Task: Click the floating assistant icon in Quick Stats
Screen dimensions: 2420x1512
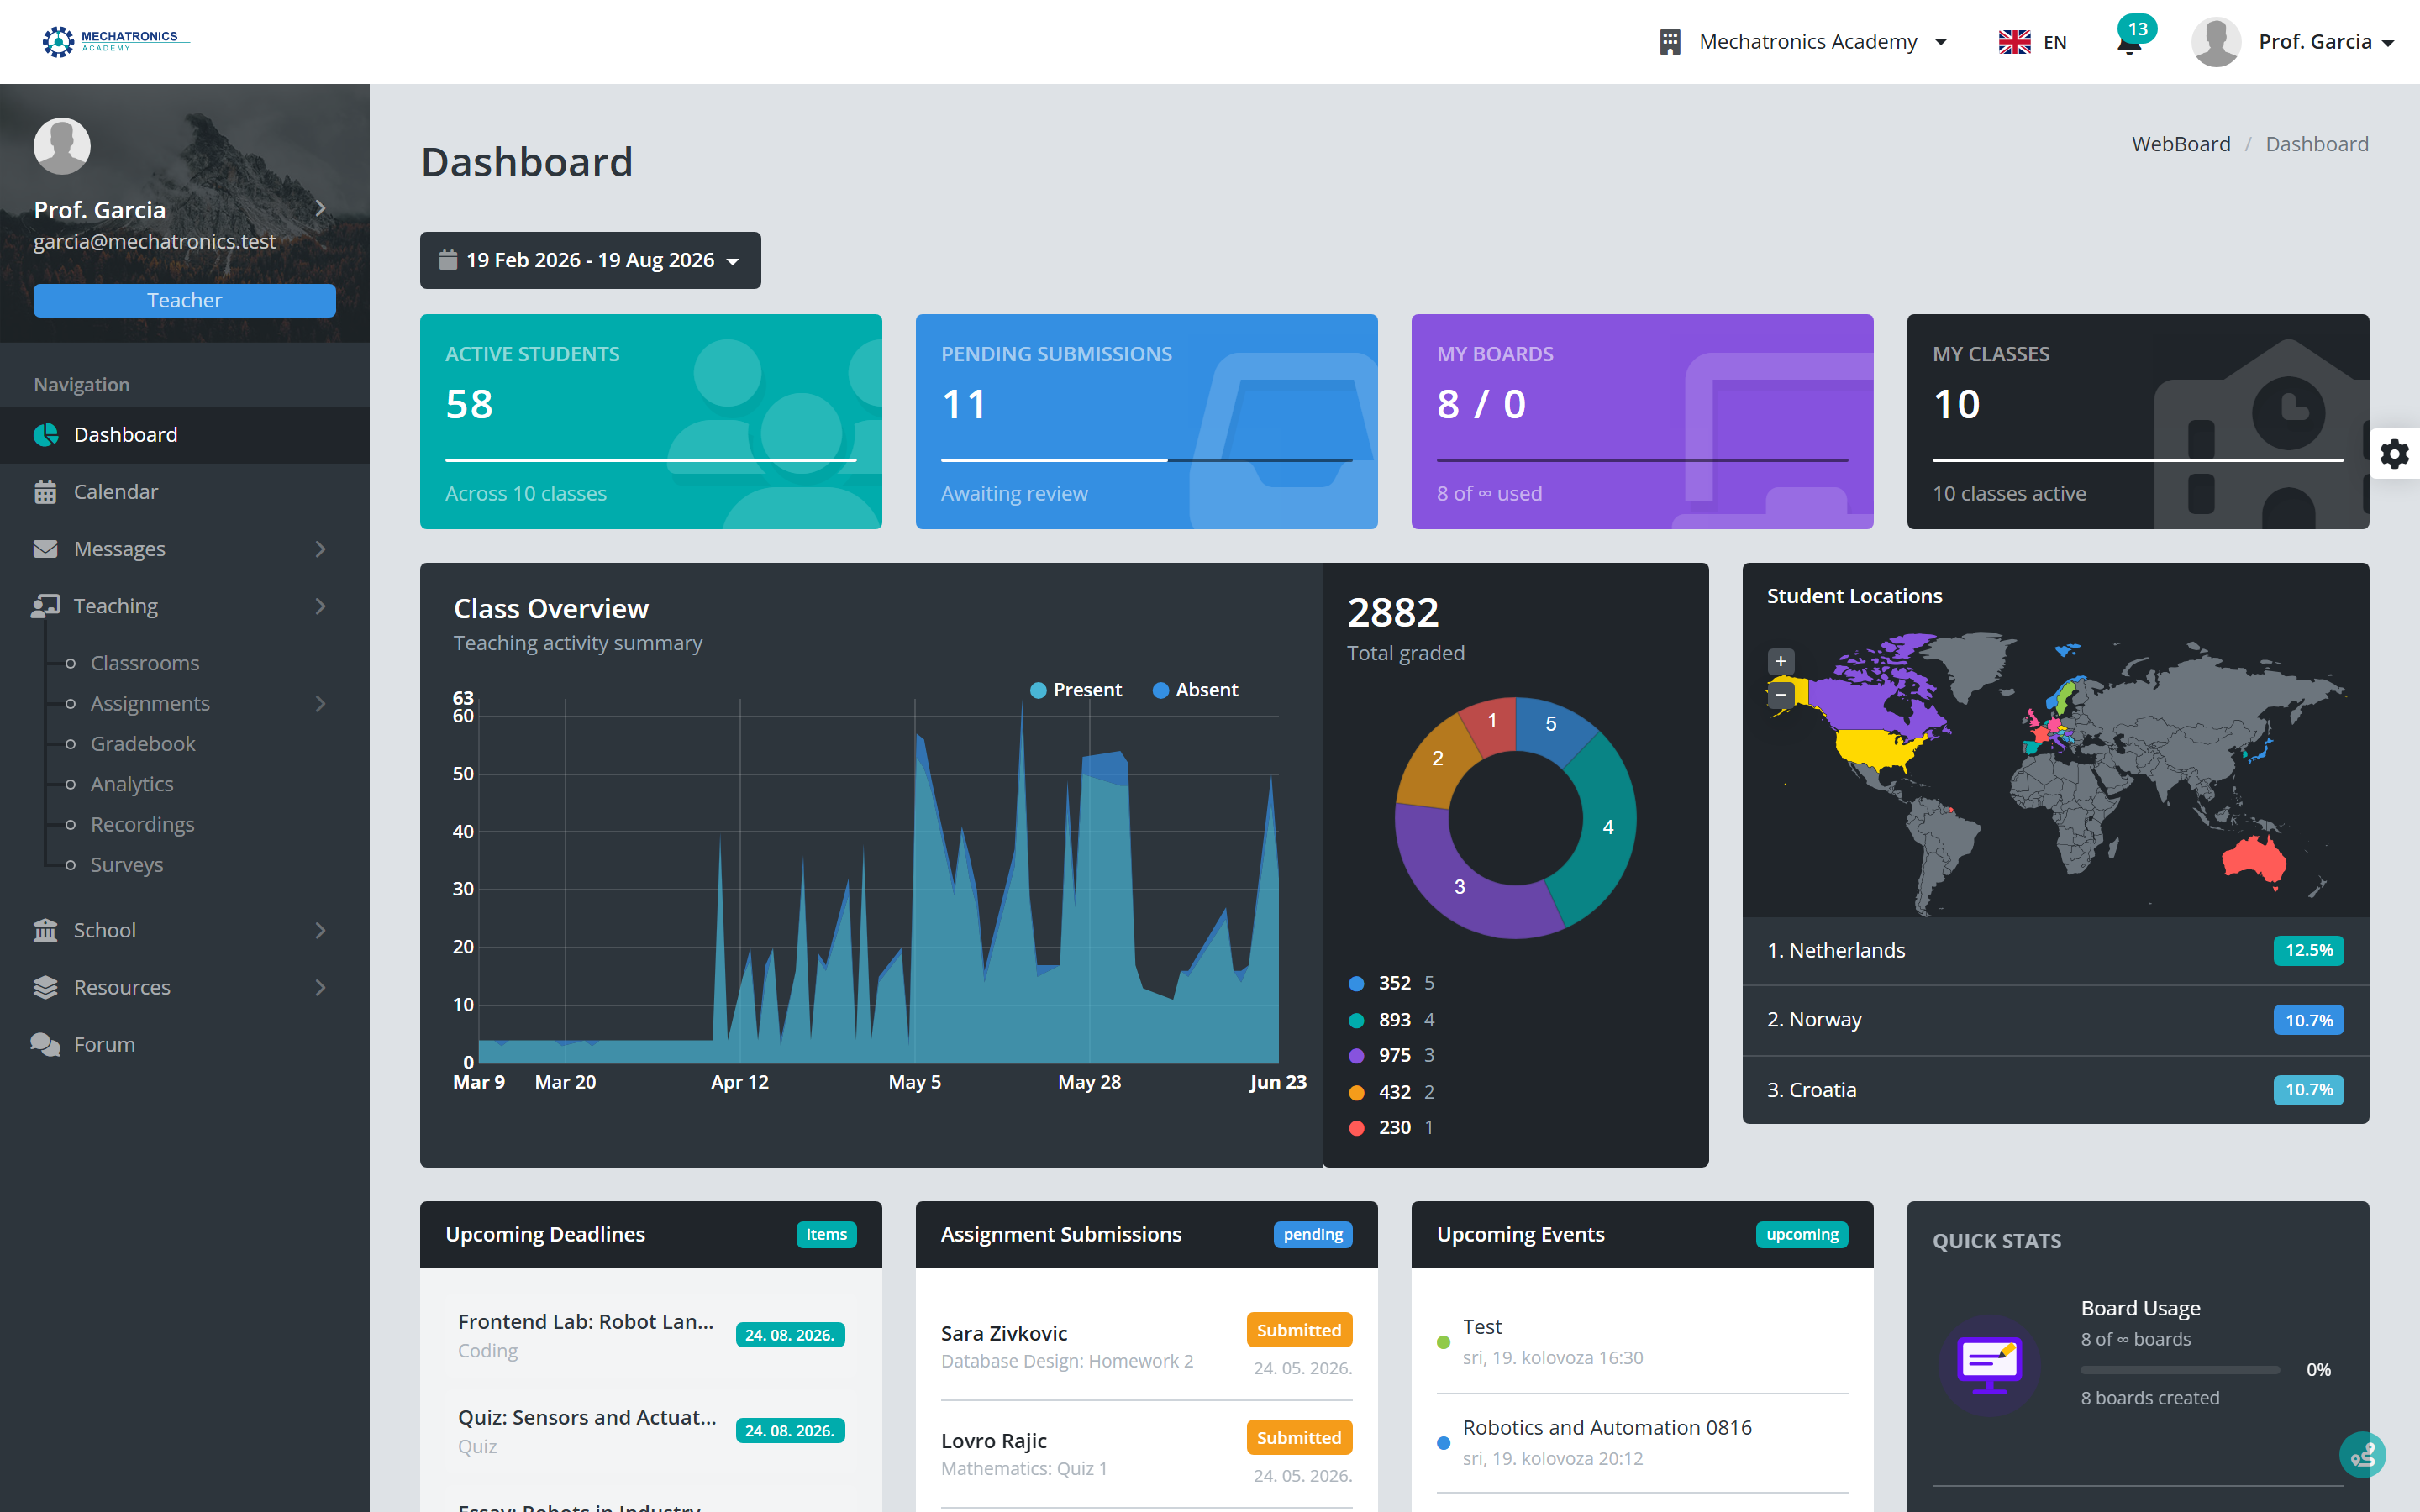Action: click(2362, 1455)
